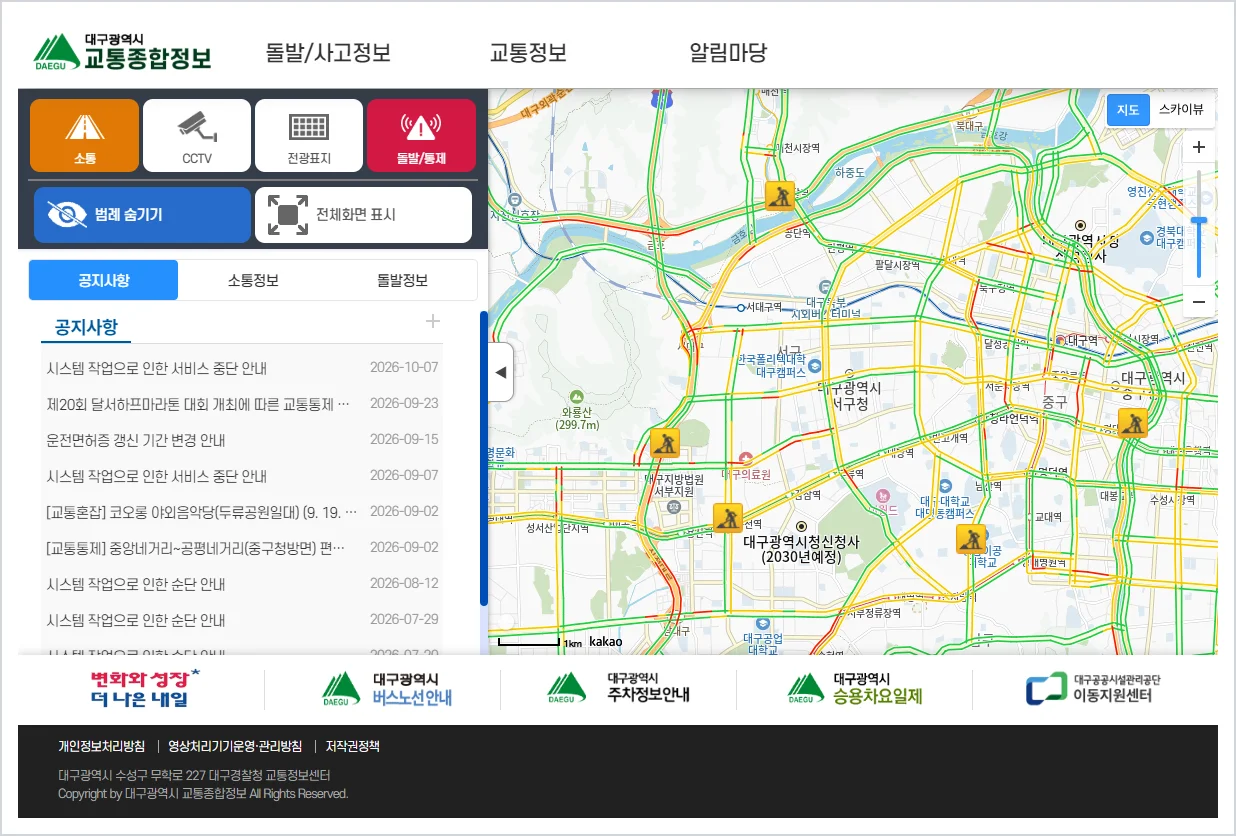Click the construction marker near 대구시청신청사
The image size is (1236, 836).
pos(728,518)
